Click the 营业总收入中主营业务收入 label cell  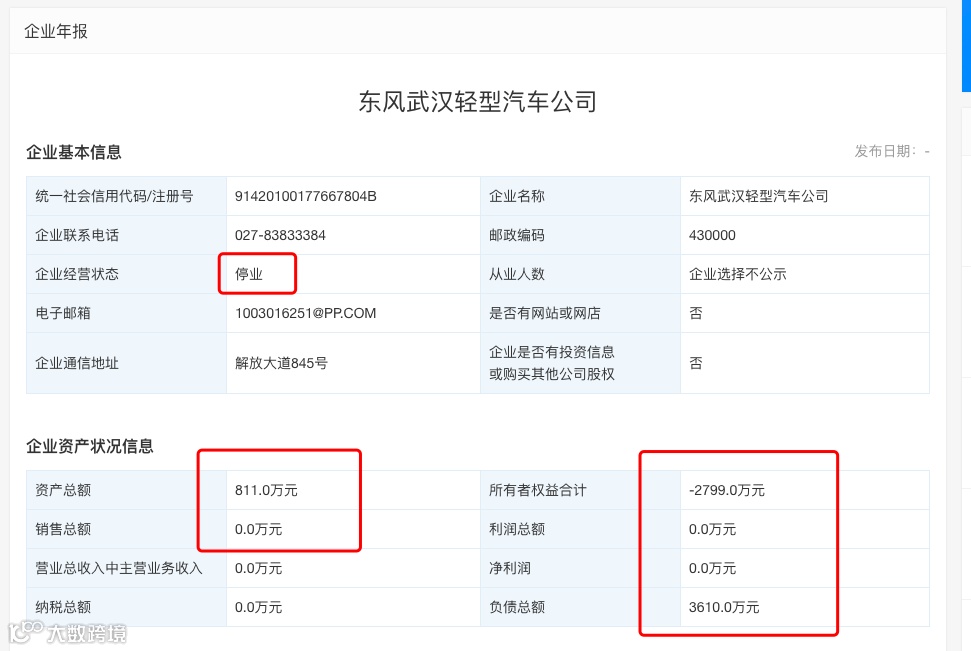coord(126,569)
